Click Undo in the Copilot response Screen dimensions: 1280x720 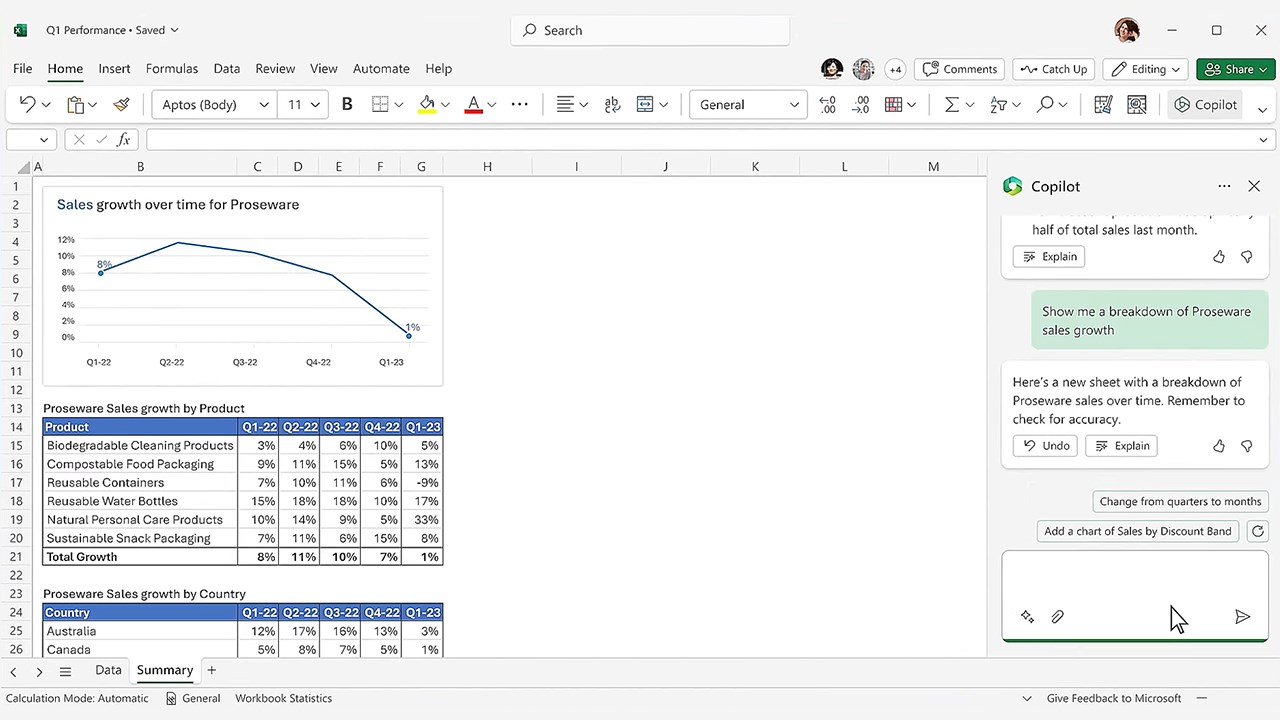tap(1045, 446)
